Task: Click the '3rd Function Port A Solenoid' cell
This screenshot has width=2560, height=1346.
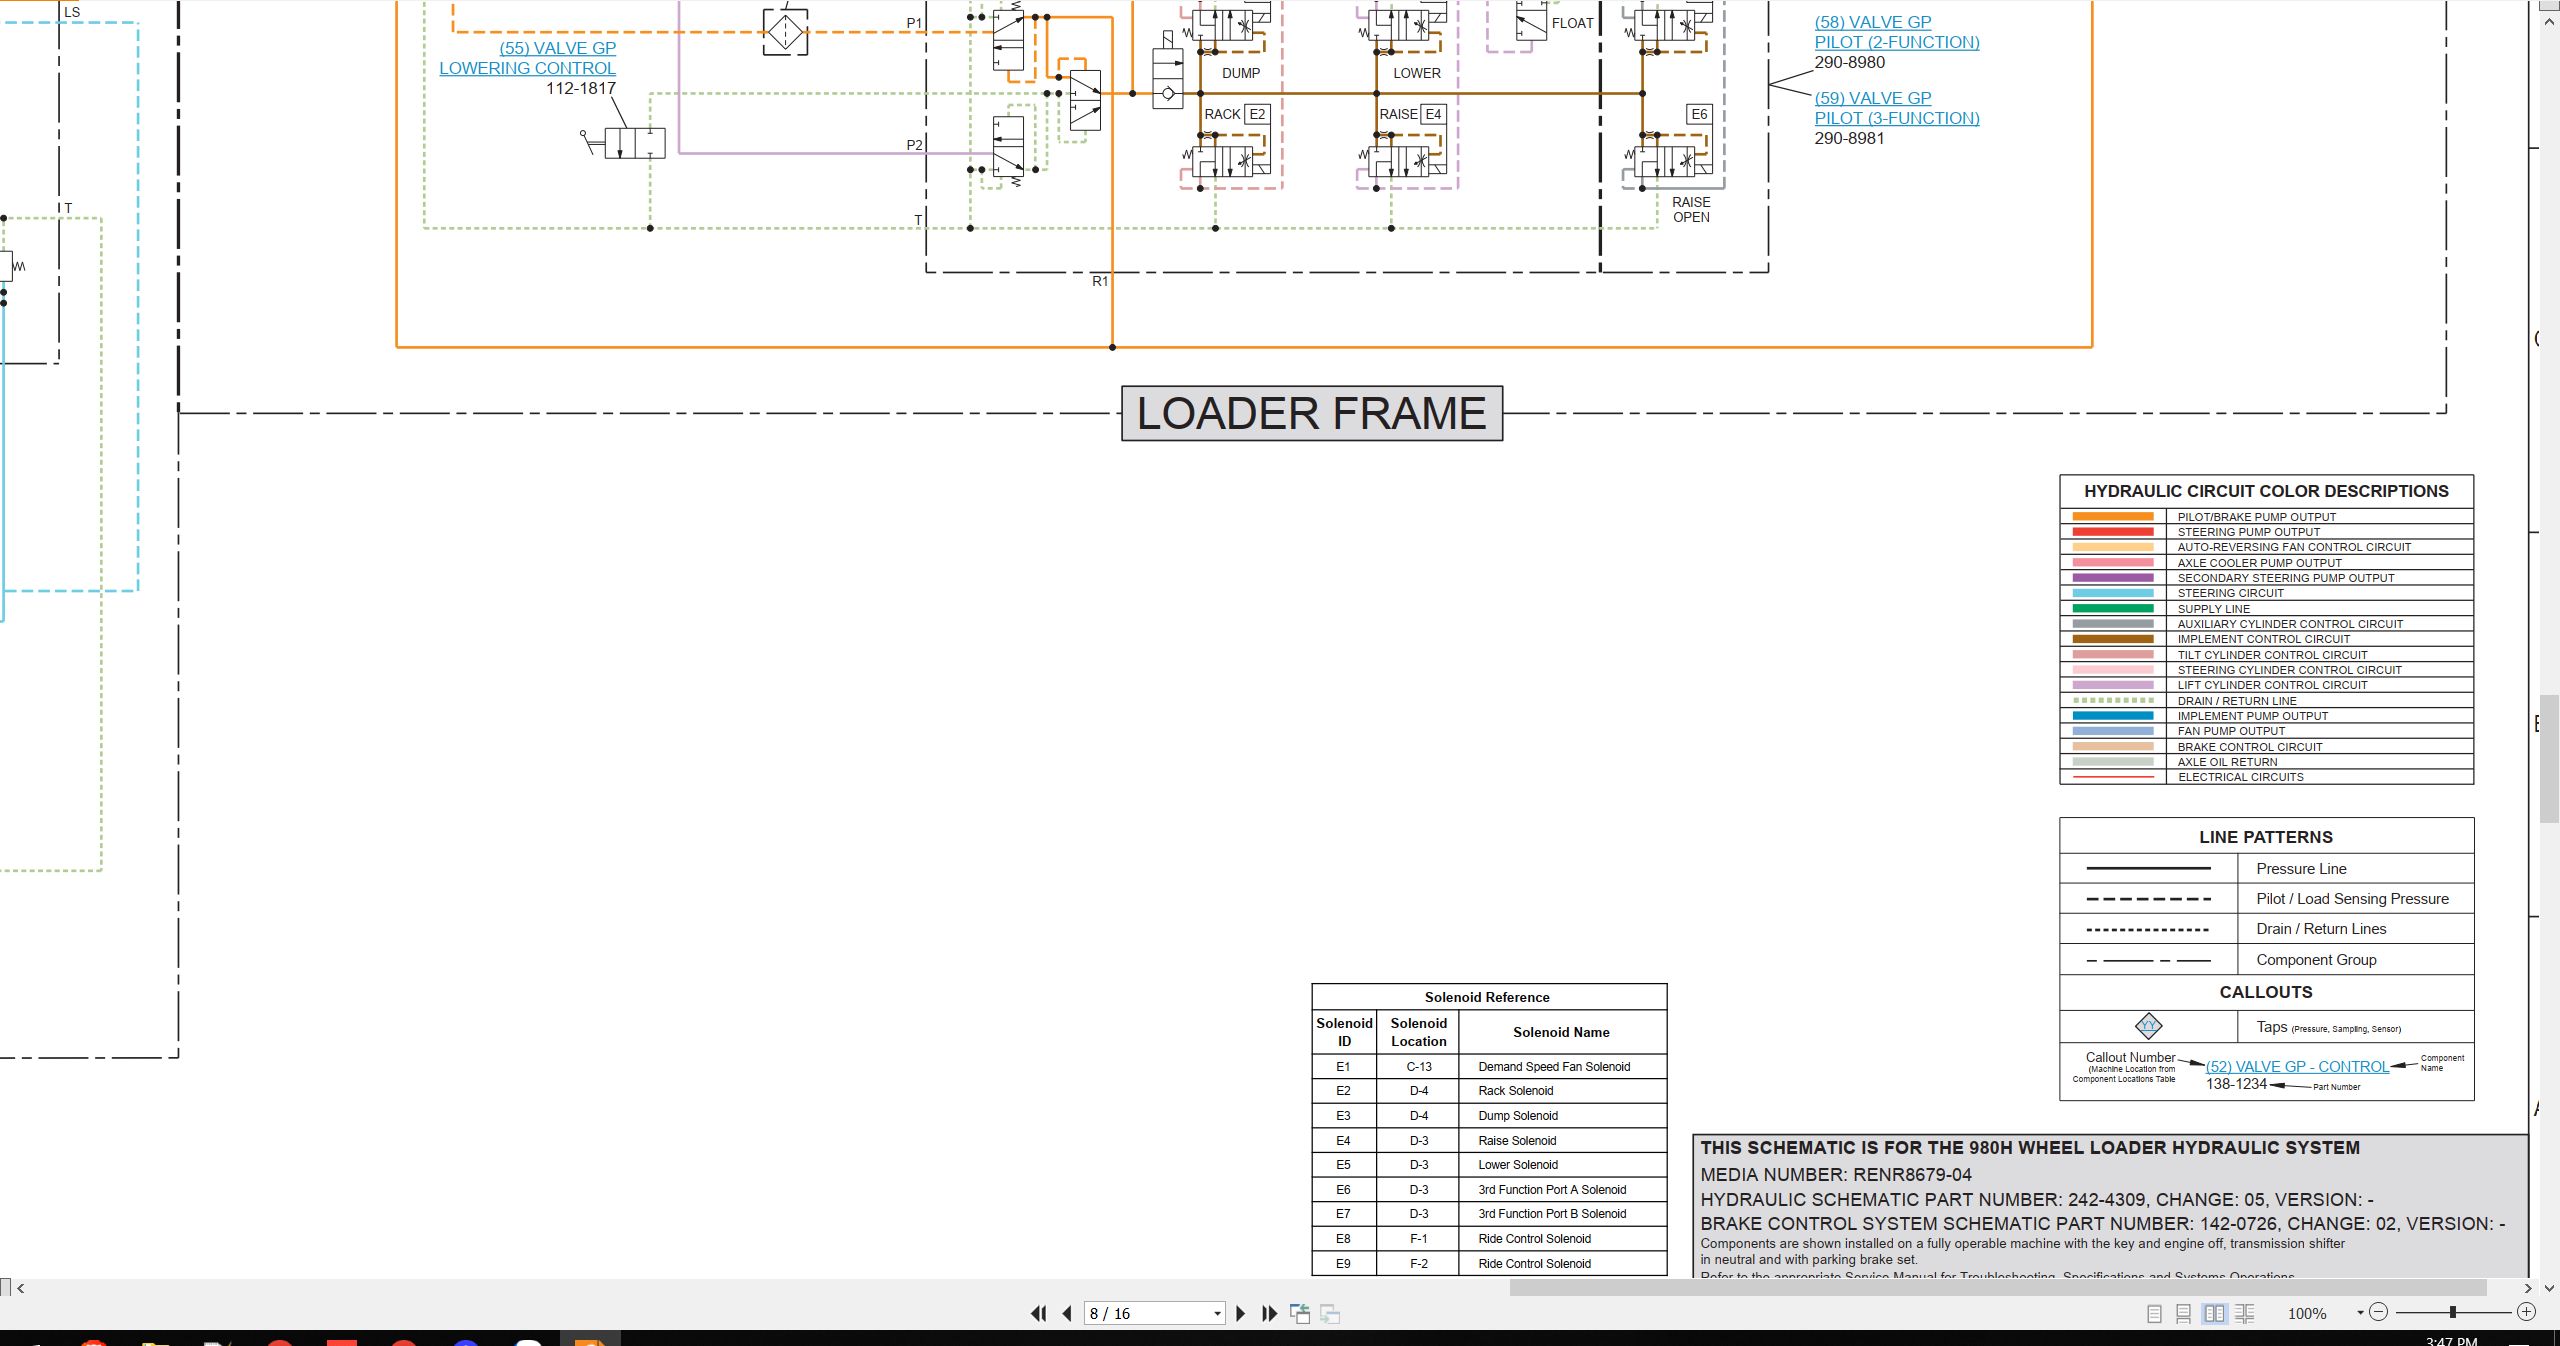Action: click(1562, 1190)
